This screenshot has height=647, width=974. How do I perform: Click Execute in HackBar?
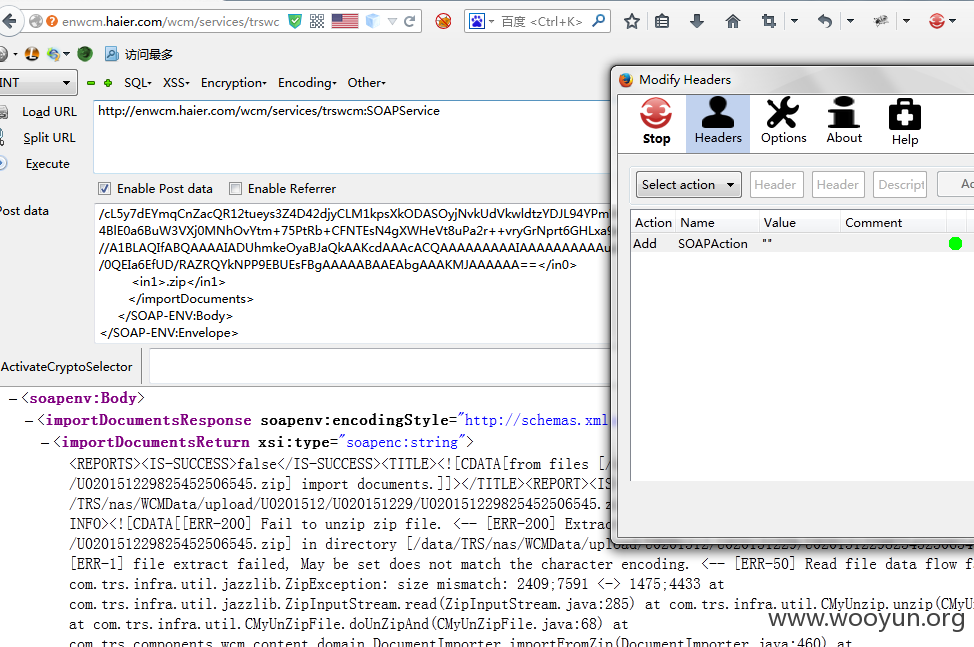pos(48,164)
